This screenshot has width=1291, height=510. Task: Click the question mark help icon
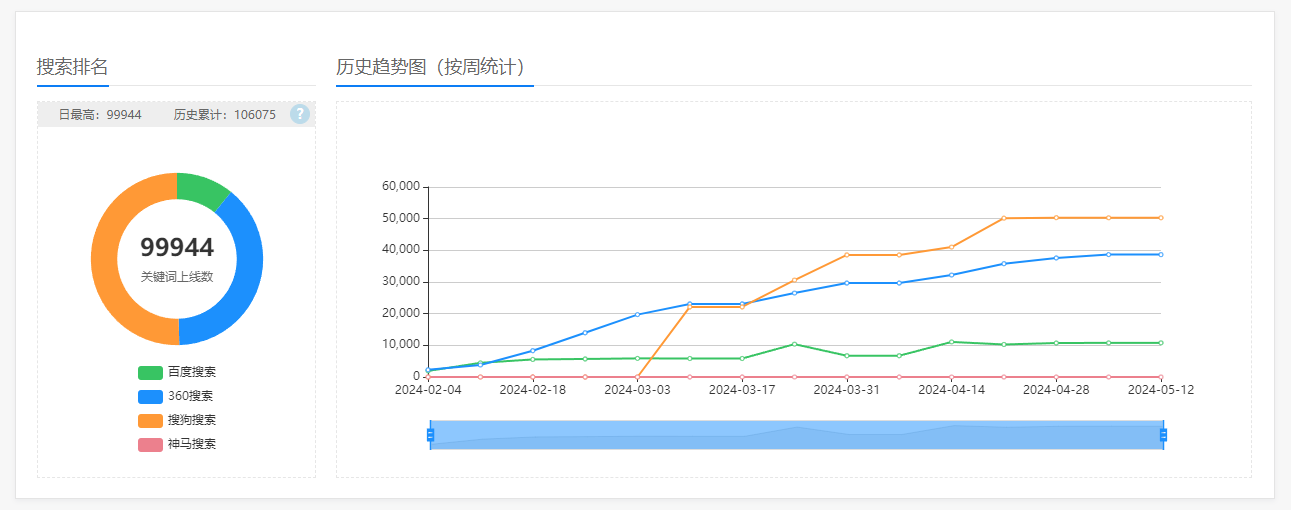[300, 114]
